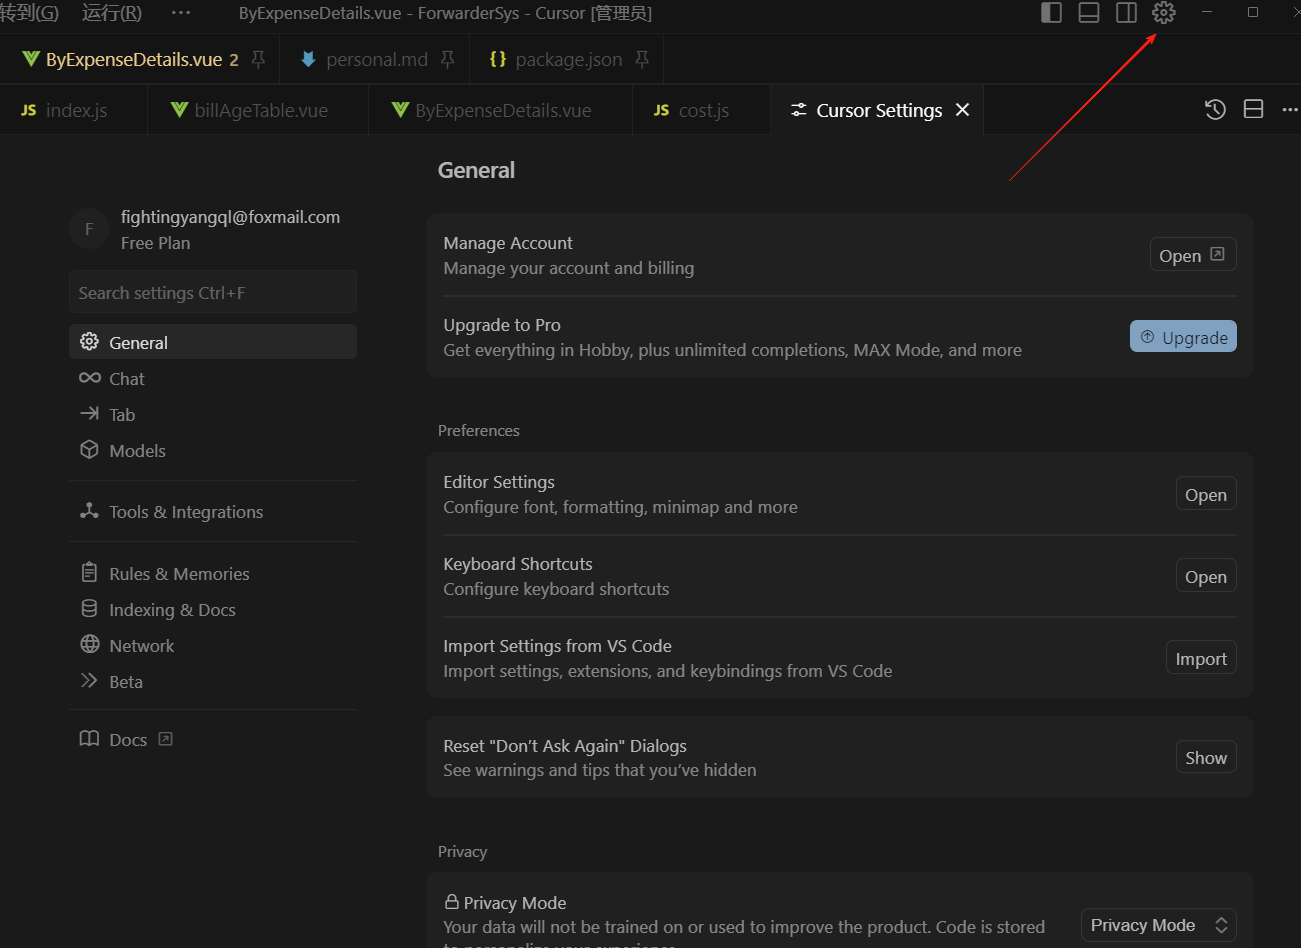Screen dimensions: 1301x948
Task: Click the Network globe icon
Action: click(90, 645)
